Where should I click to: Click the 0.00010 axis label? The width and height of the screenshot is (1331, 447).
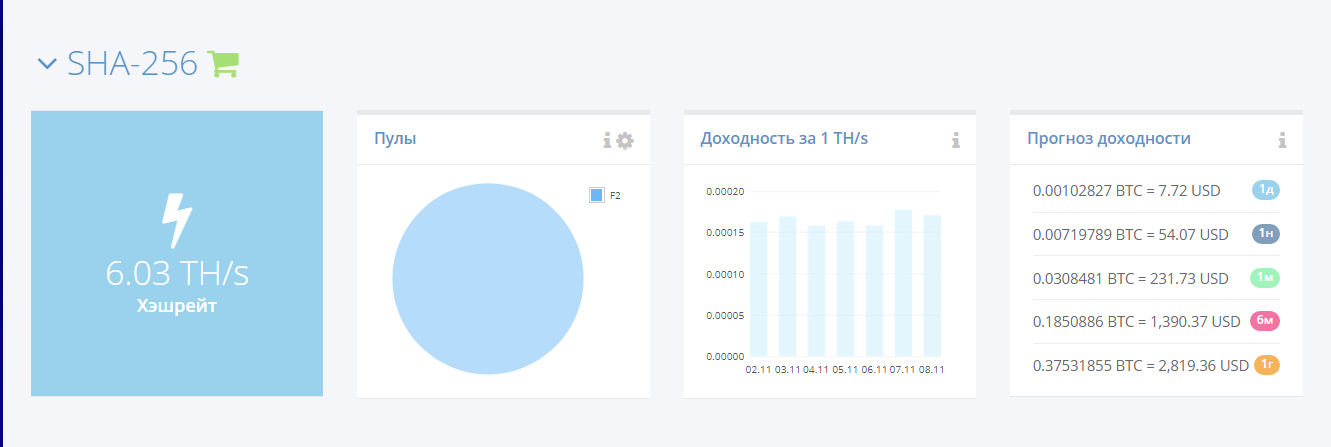point(725,274)
